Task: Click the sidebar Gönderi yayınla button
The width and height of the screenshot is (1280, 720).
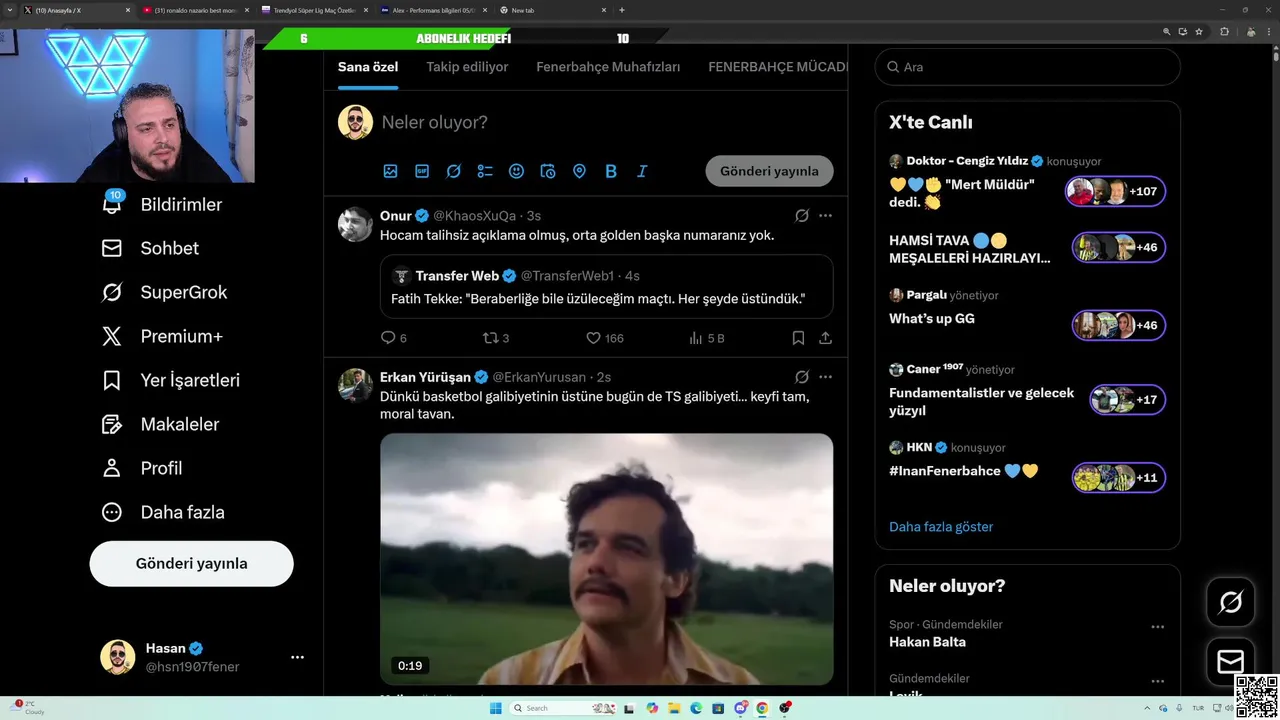Action: click(191, 563)
